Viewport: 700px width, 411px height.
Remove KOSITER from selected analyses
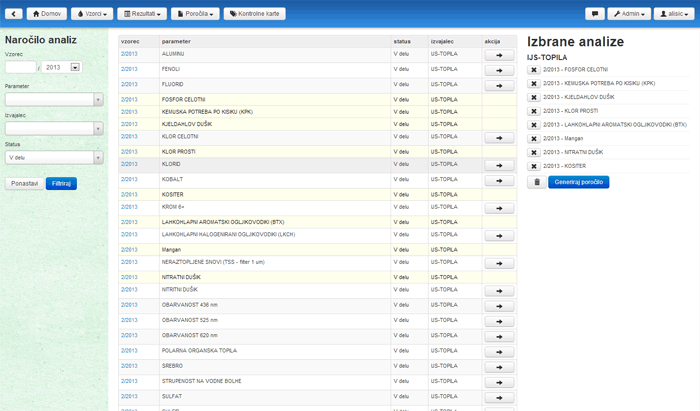coord(533,167)
